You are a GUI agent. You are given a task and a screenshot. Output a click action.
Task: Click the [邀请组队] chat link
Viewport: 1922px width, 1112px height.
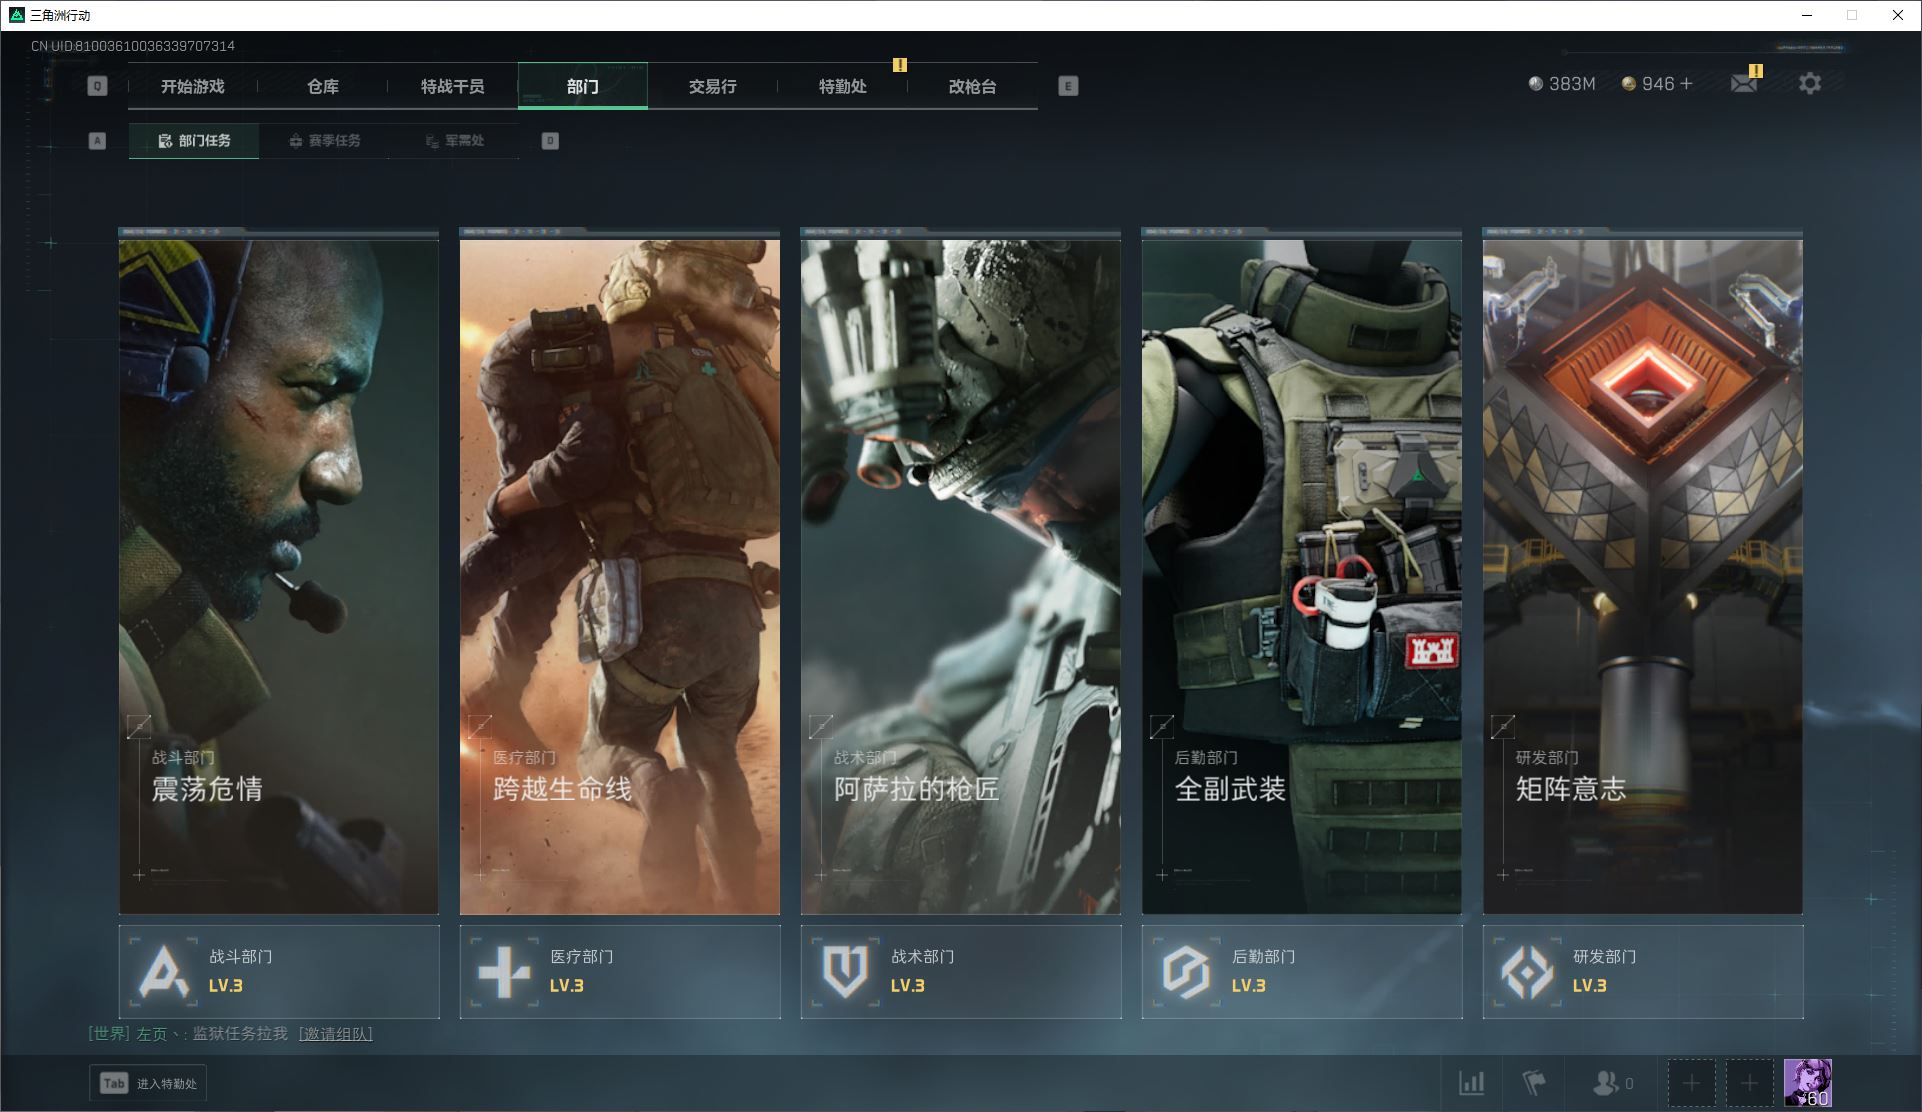tap(335, 1034)
